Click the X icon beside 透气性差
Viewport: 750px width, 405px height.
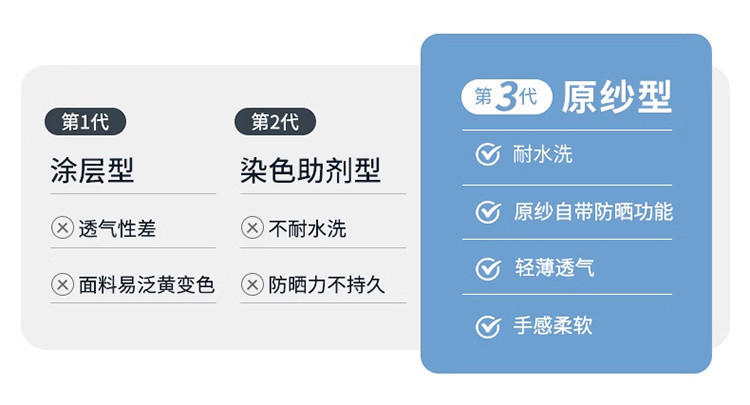click(62, 229)
